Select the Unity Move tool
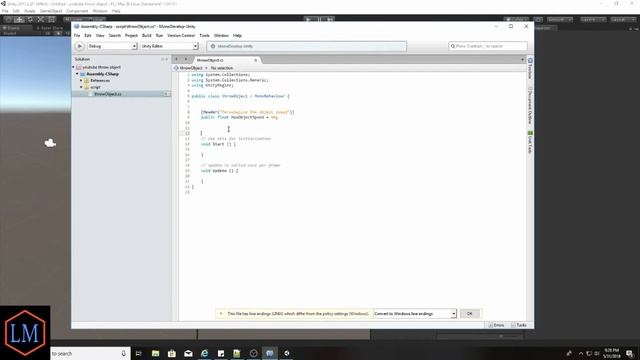 coord(19,19)
